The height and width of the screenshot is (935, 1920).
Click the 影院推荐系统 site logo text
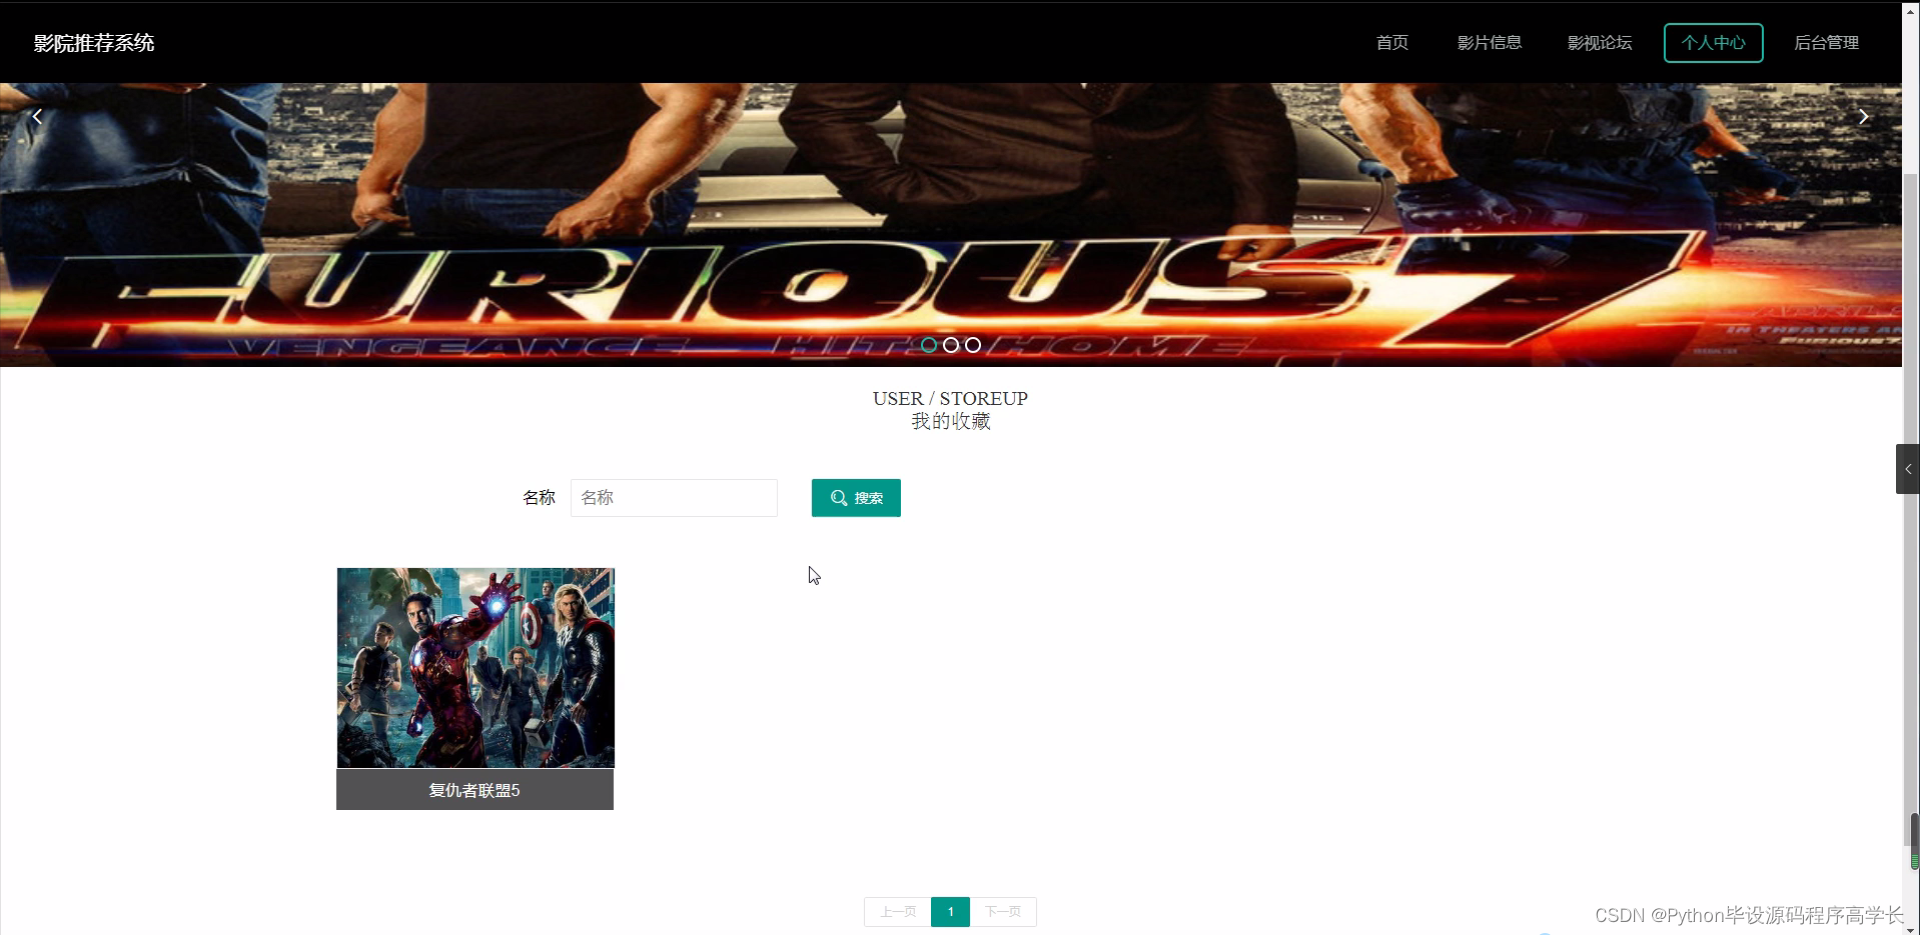tap(94, 43)
